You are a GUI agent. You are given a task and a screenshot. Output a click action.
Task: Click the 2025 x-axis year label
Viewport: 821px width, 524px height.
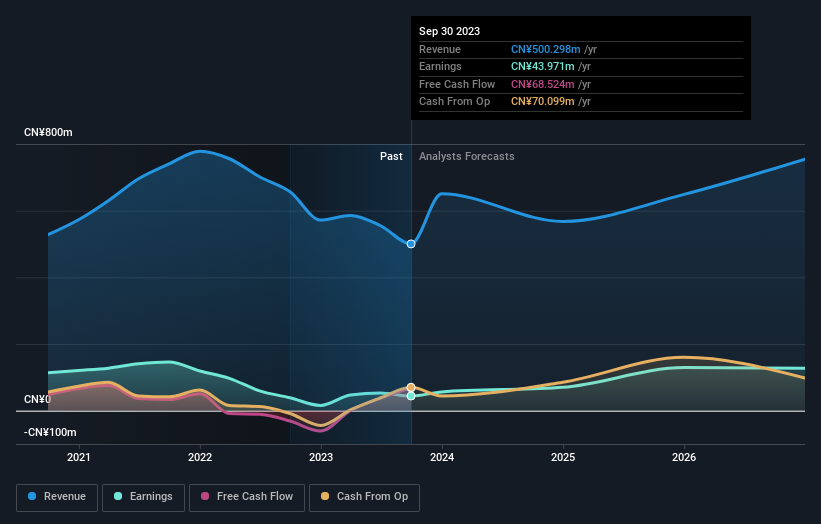point(563,458)
